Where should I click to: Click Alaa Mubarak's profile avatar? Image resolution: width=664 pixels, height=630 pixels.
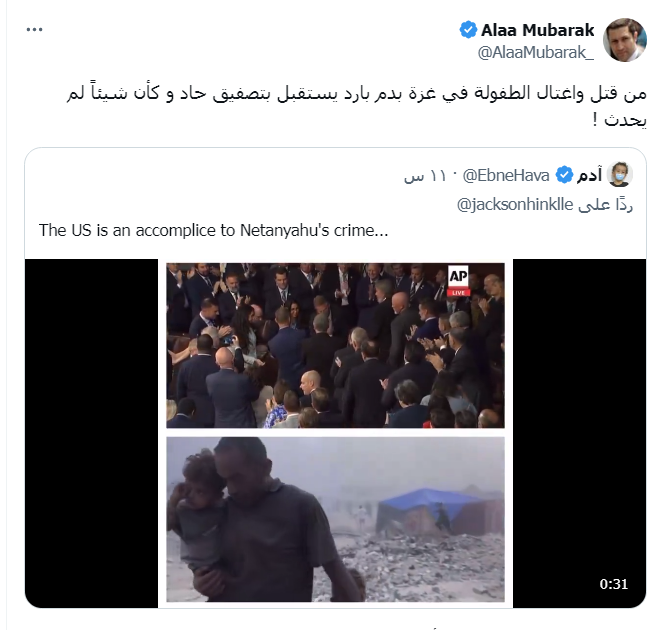(x=625, y=40)
